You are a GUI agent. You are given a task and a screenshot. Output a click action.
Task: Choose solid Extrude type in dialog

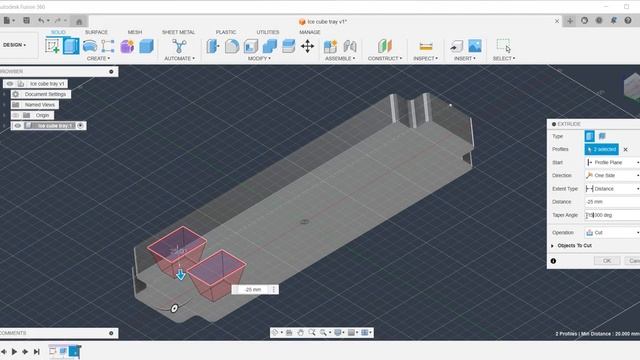589,136
